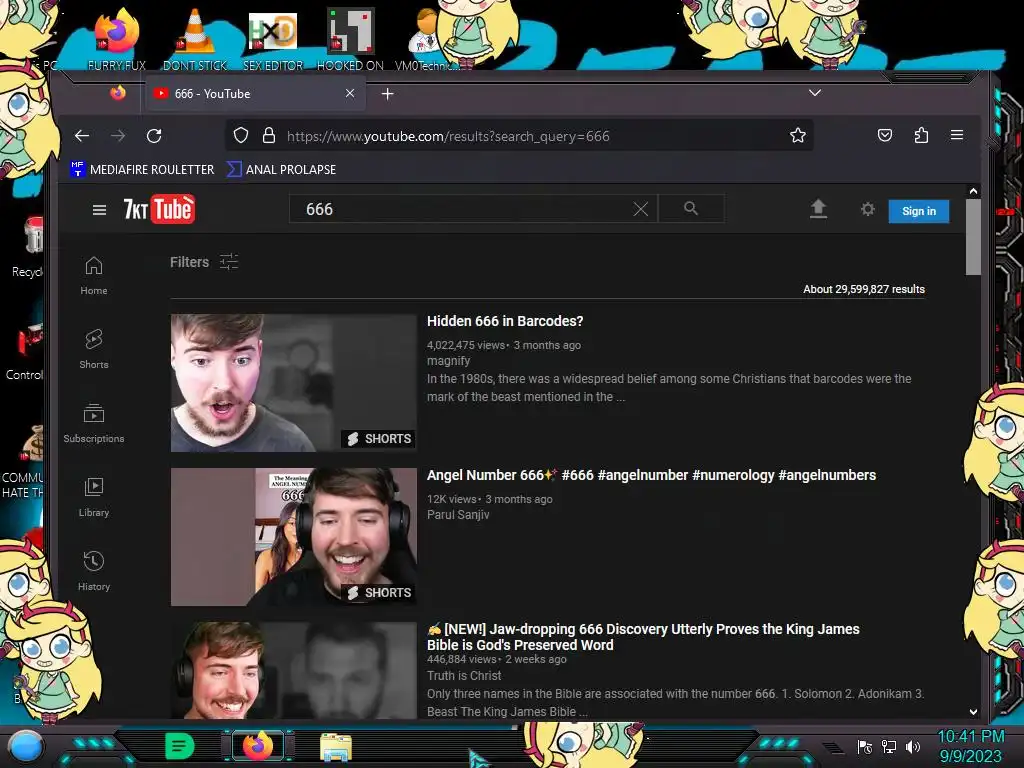Open the Firefox extensions puzzle icon

click(x=921, y=135)
